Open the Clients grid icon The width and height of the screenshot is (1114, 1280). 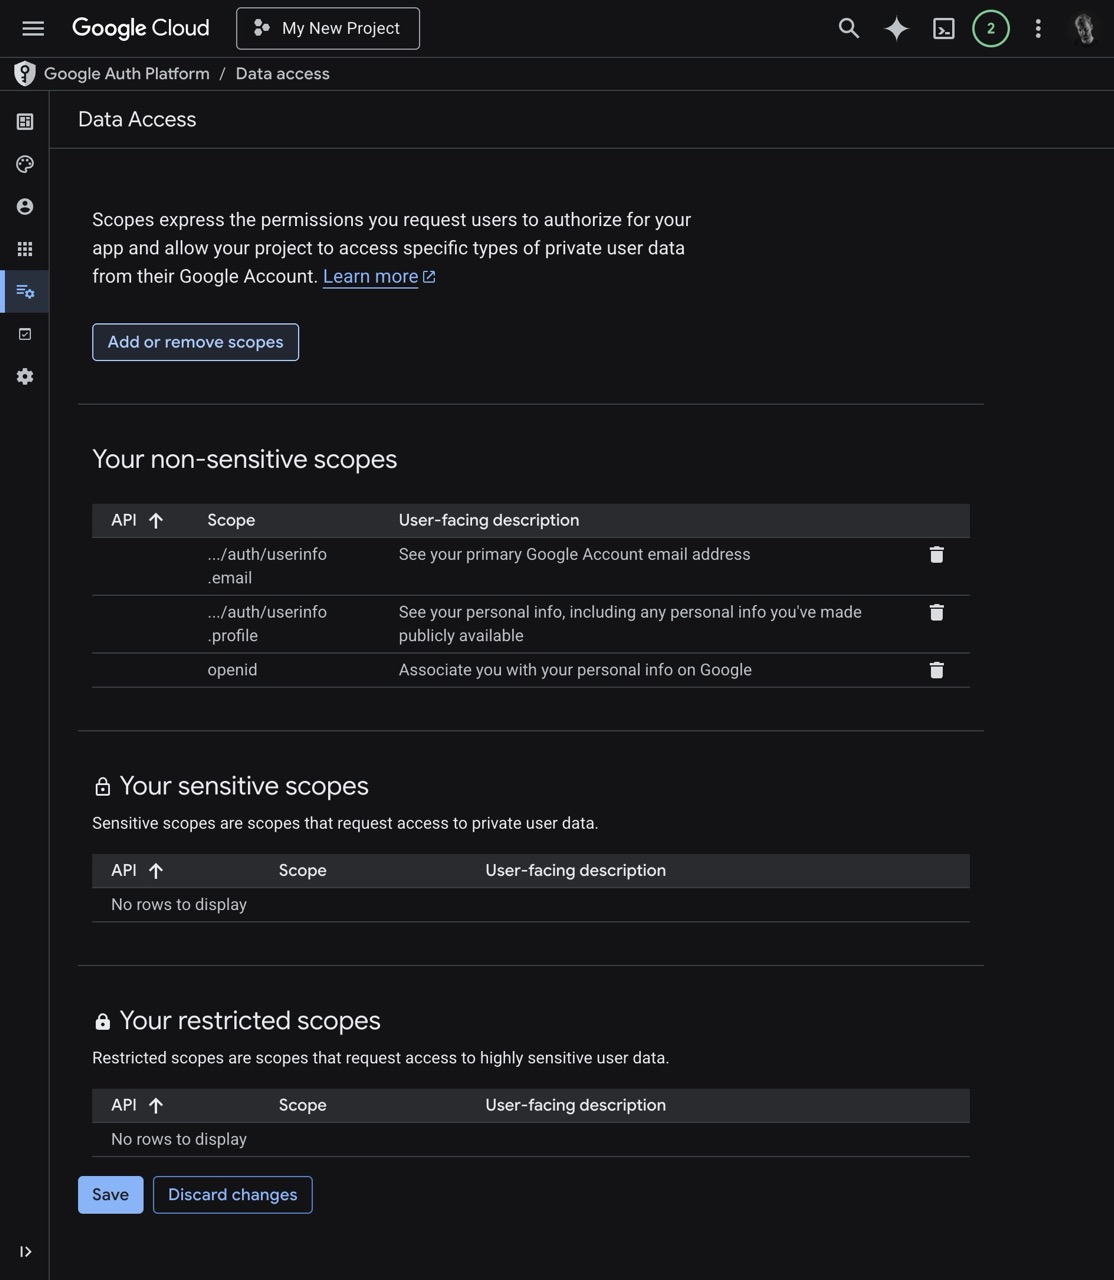tap(24, 249)
